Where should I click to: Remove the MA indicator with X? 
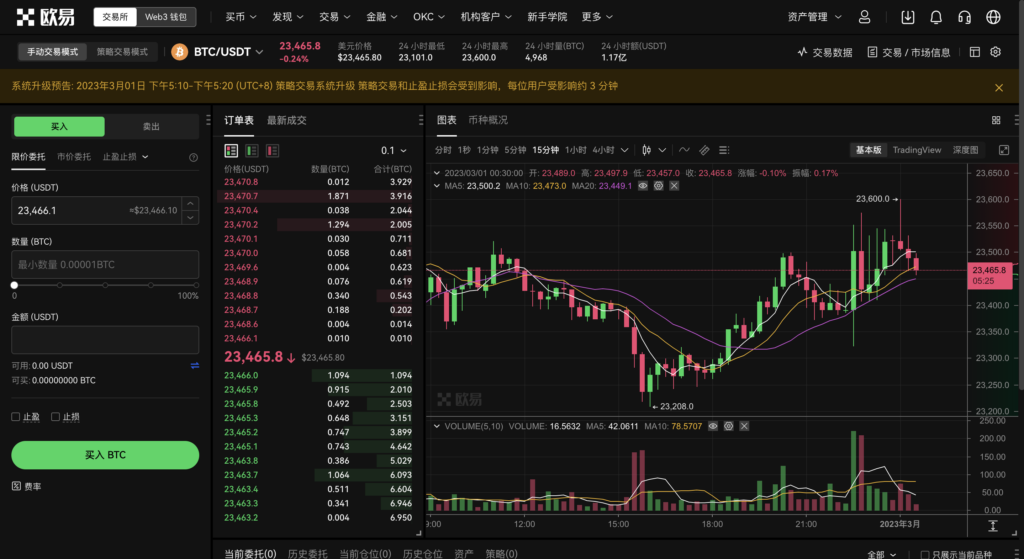(674, 186)
